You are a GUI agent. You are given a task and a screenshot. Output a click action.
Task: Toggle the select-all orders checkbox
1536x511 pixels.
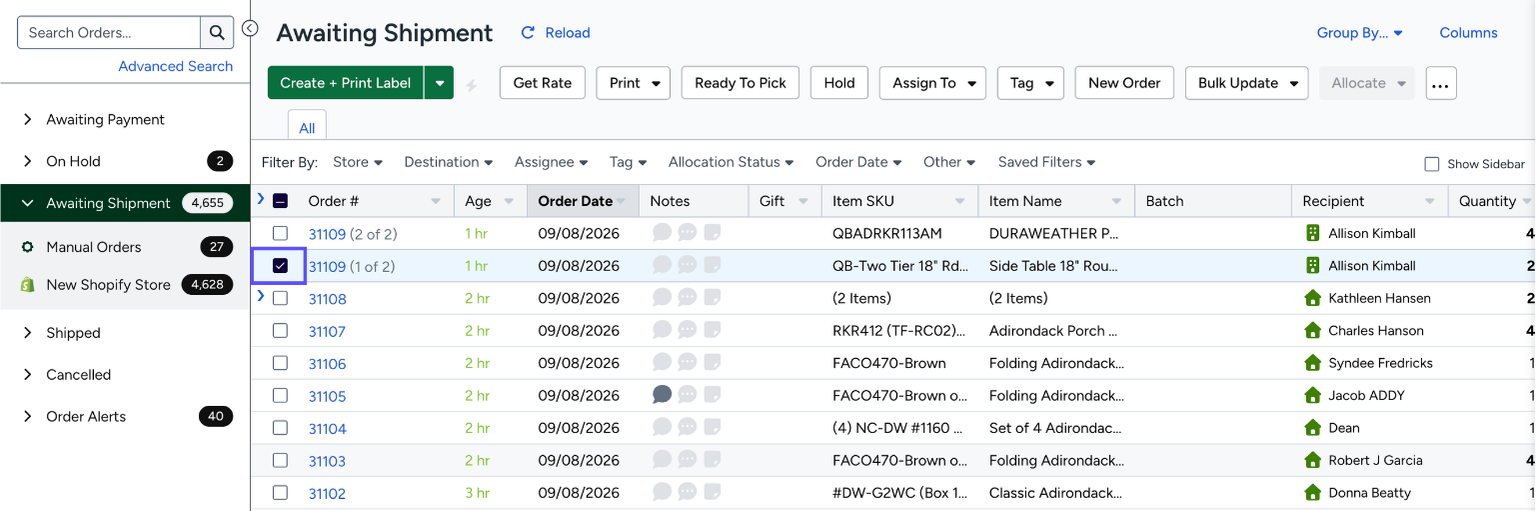coord(280,201)
